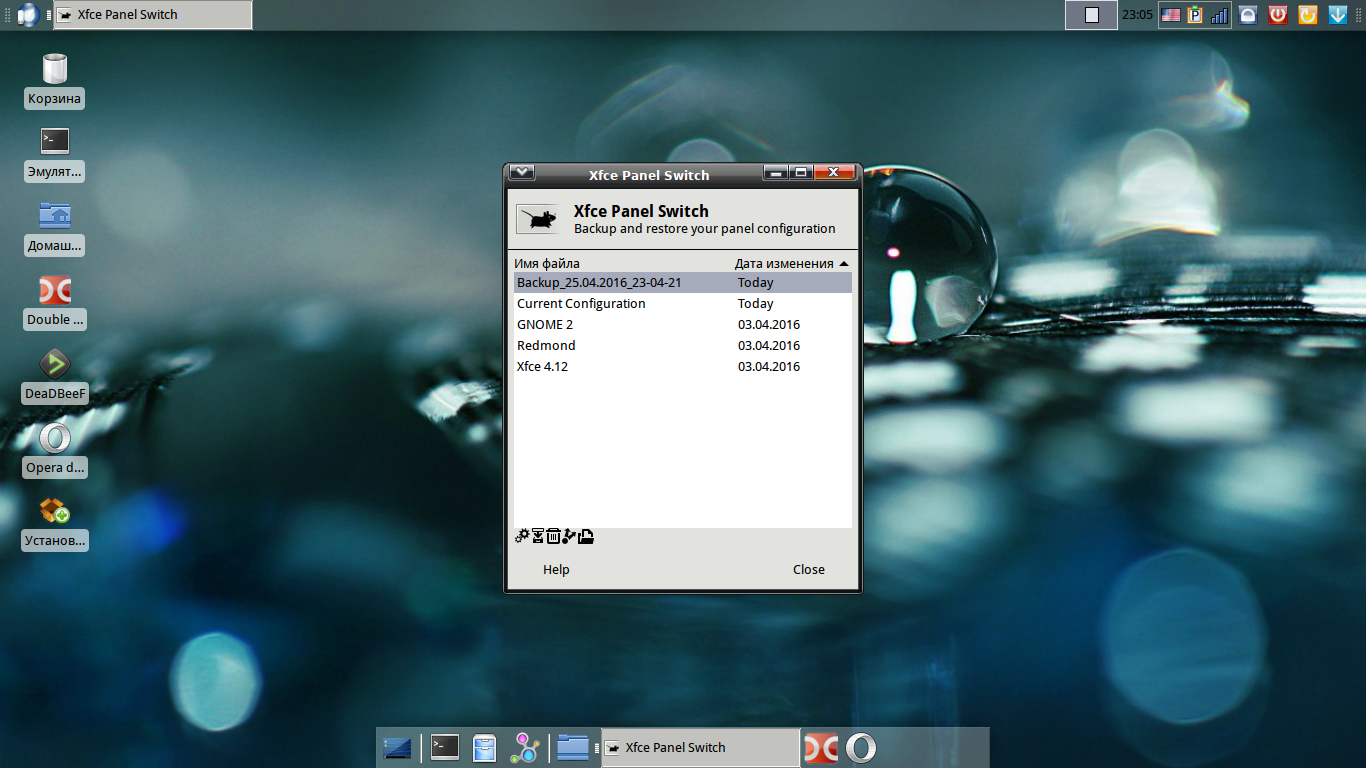This screenshot has height=768, width=1366.
Task: Select the Current Configuration entry
Action: pos(683,304)
